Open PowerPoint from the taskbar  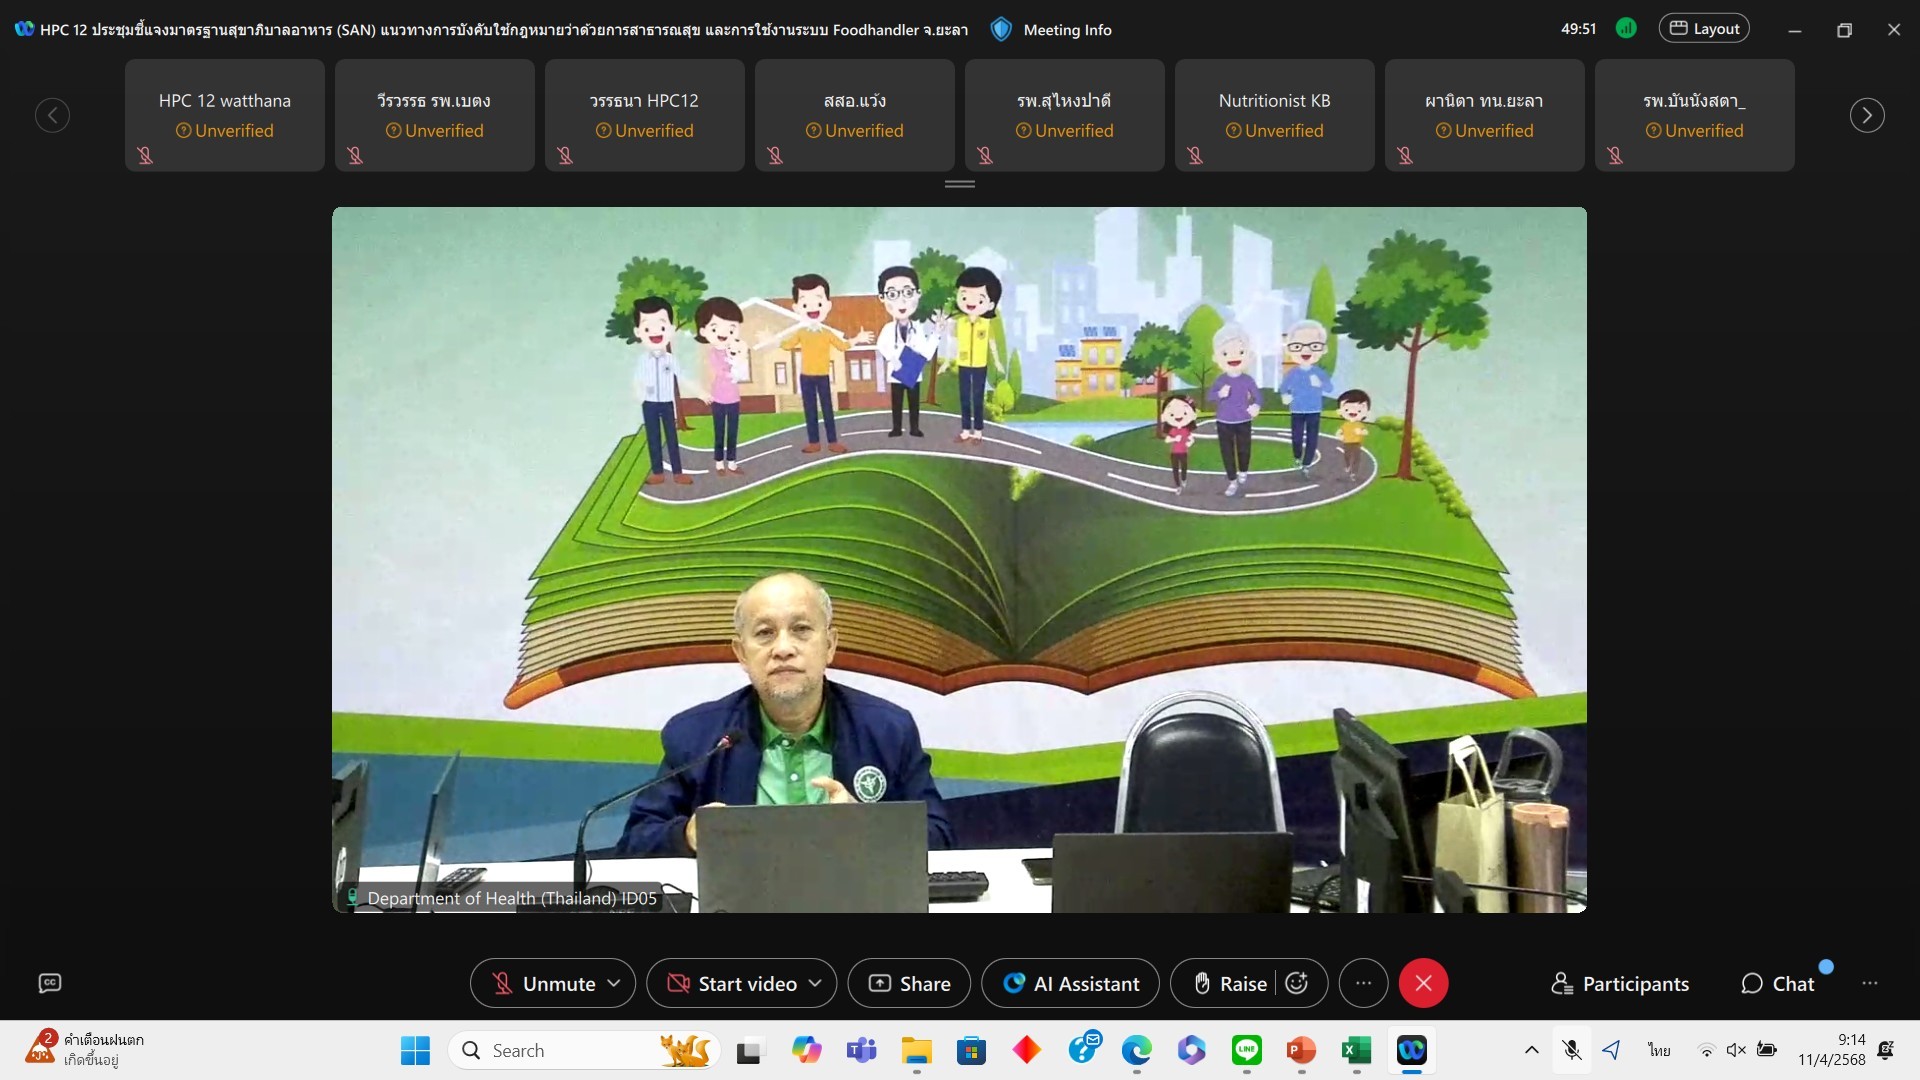pyautogui.click(x=1301, y=1050)
